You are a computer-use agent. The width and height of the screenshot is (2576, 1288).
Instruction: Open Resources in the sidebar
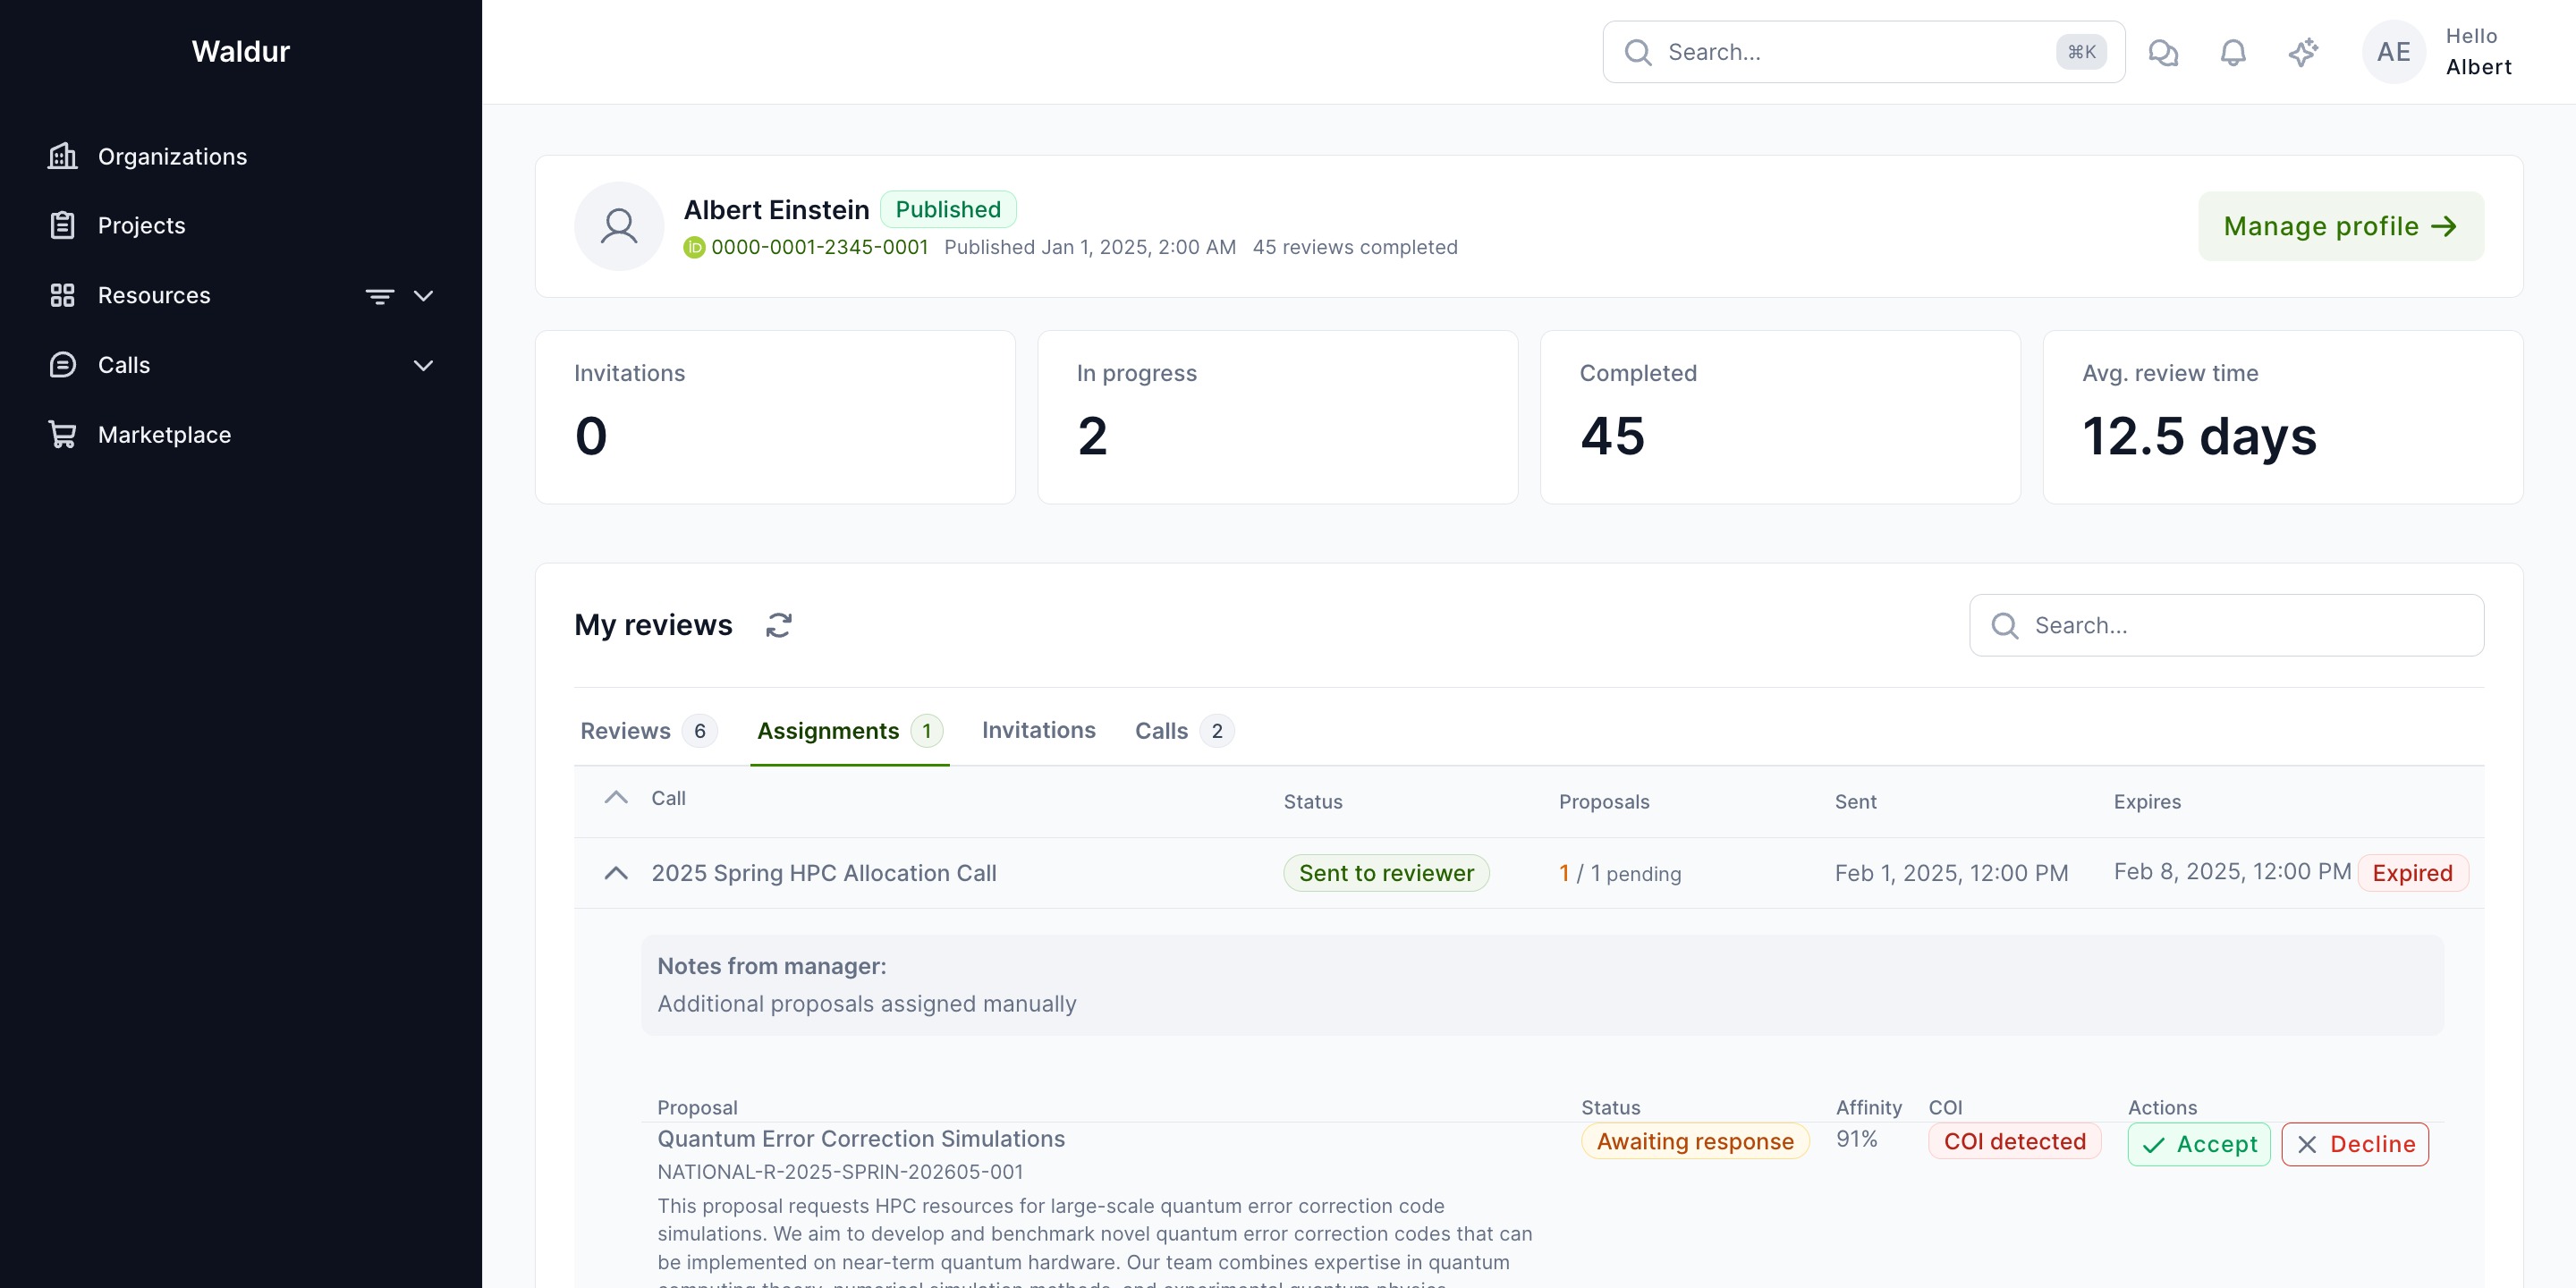(x=154, y=295)
